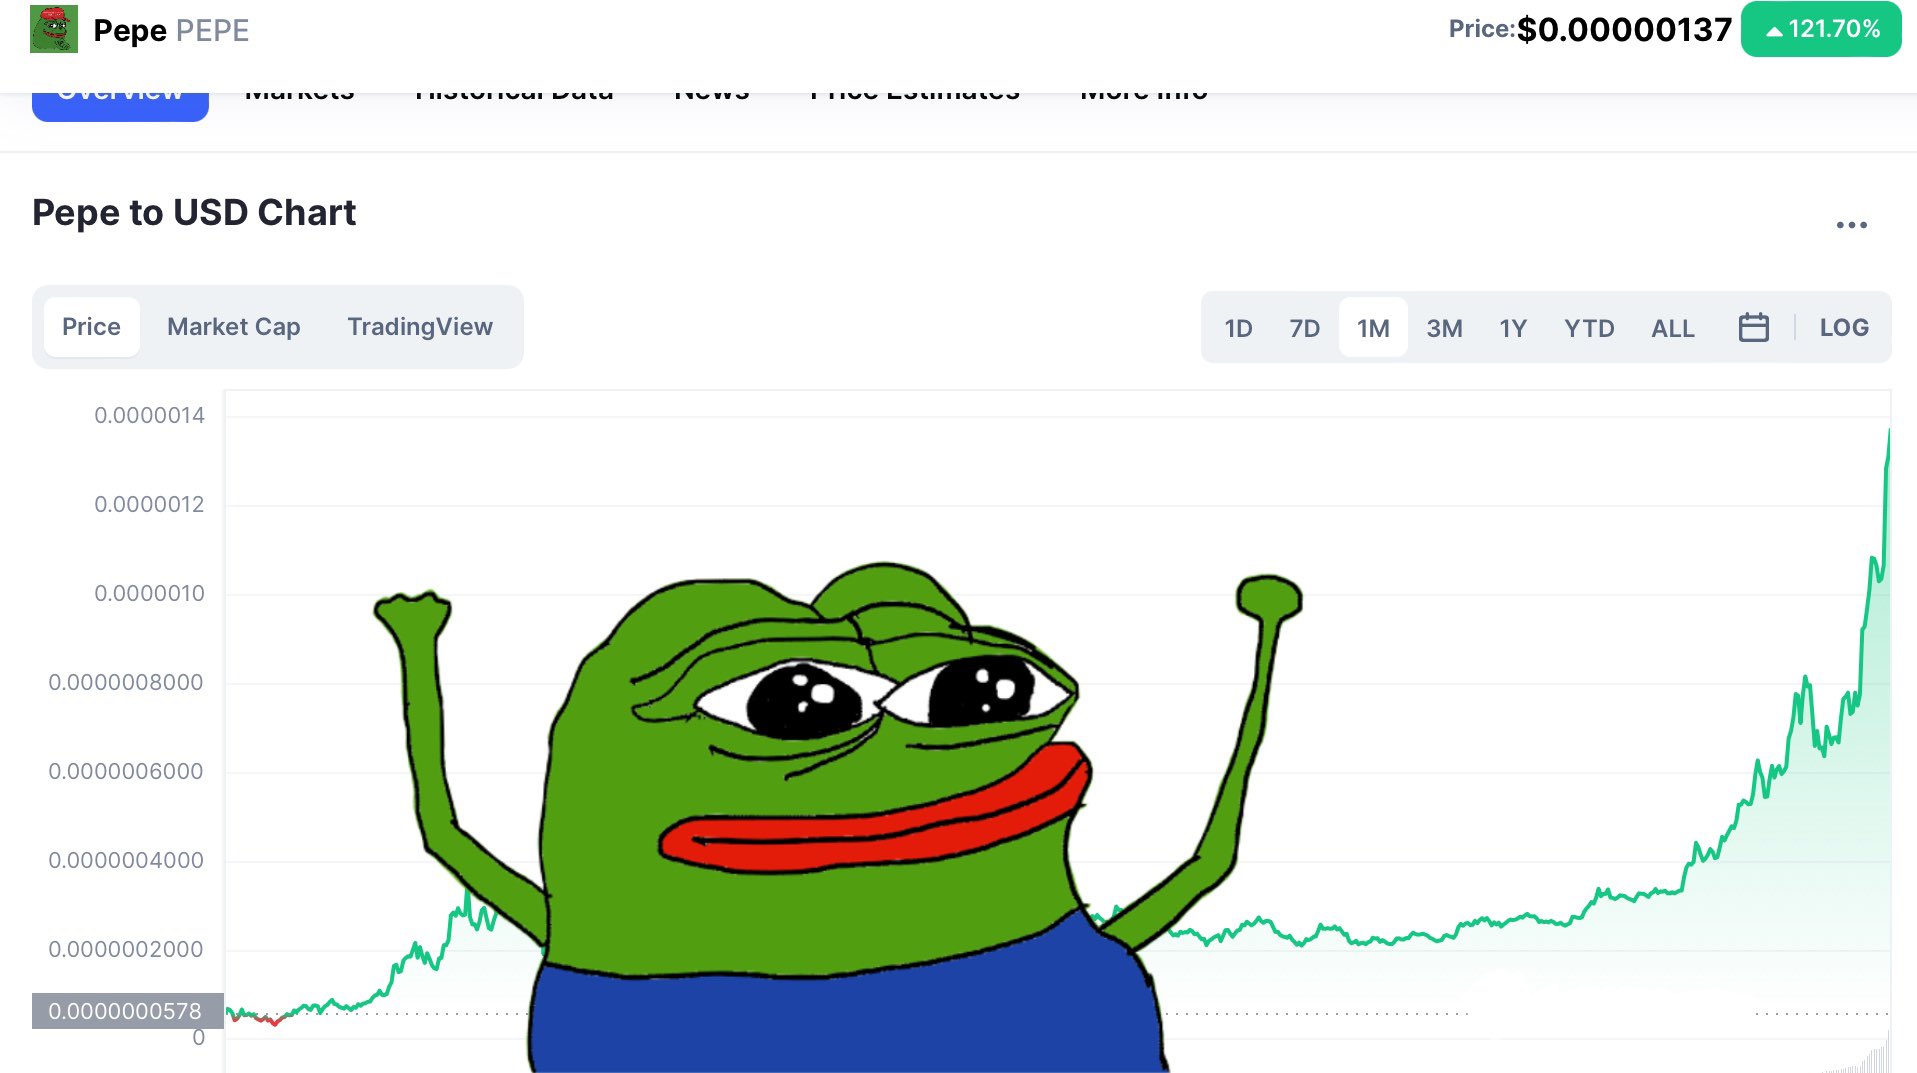Toggle the LOG scale on chart

(x=1843, y=327)
